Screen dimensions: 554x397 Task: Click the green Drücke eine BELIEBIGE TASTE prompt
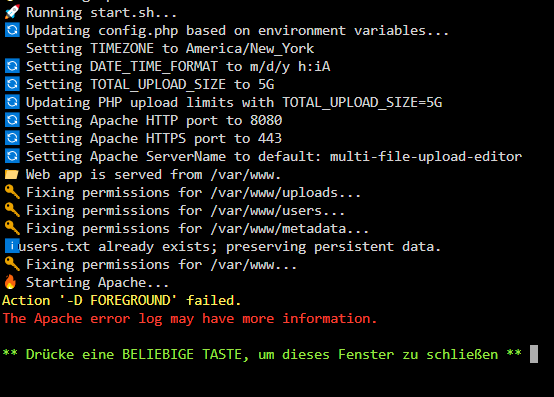coord(262,354)
